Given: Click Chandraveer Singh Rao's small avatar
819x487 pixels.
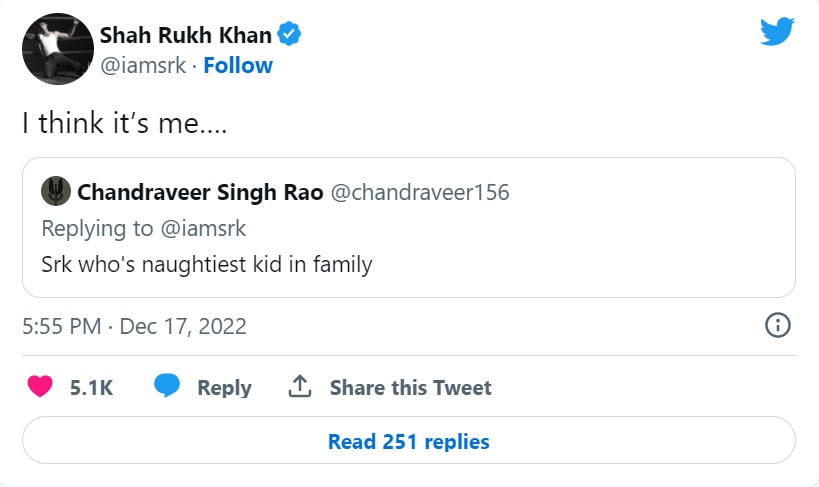Looking at the screenshot, I should [x=54, y=192].
